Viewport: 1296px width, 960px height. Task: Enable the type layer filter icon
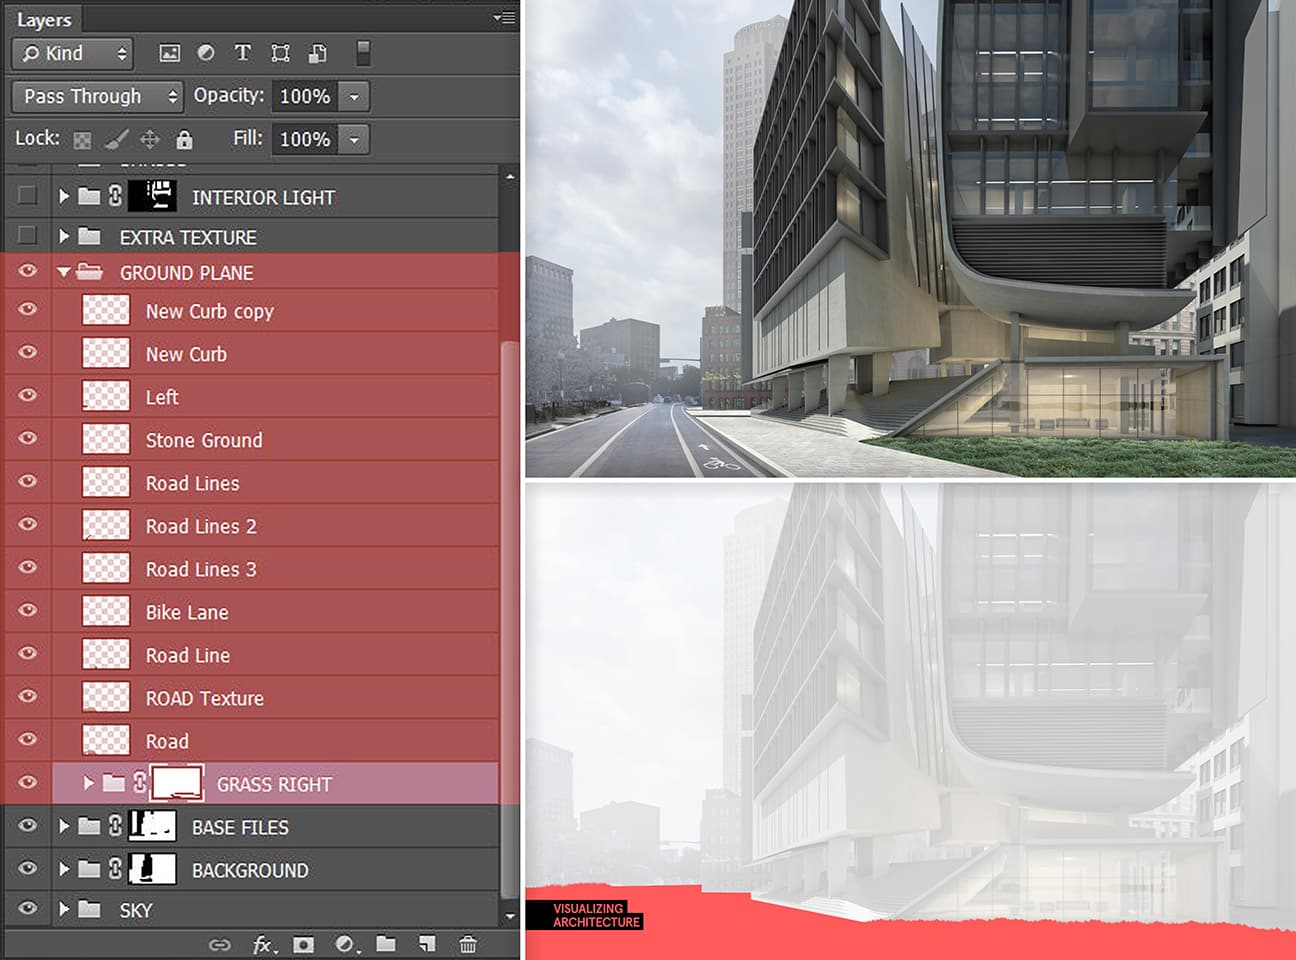click(x=242, y=53)
